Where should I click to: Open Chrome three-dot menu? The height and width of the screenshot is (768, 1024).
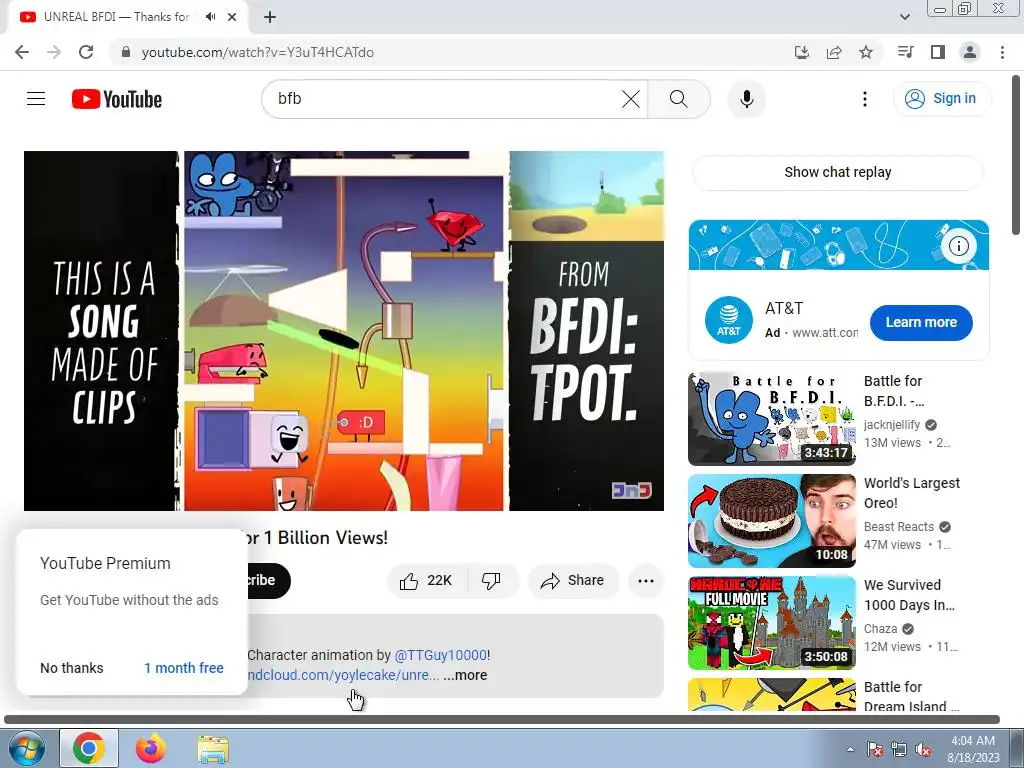(x=1002, y=52)
